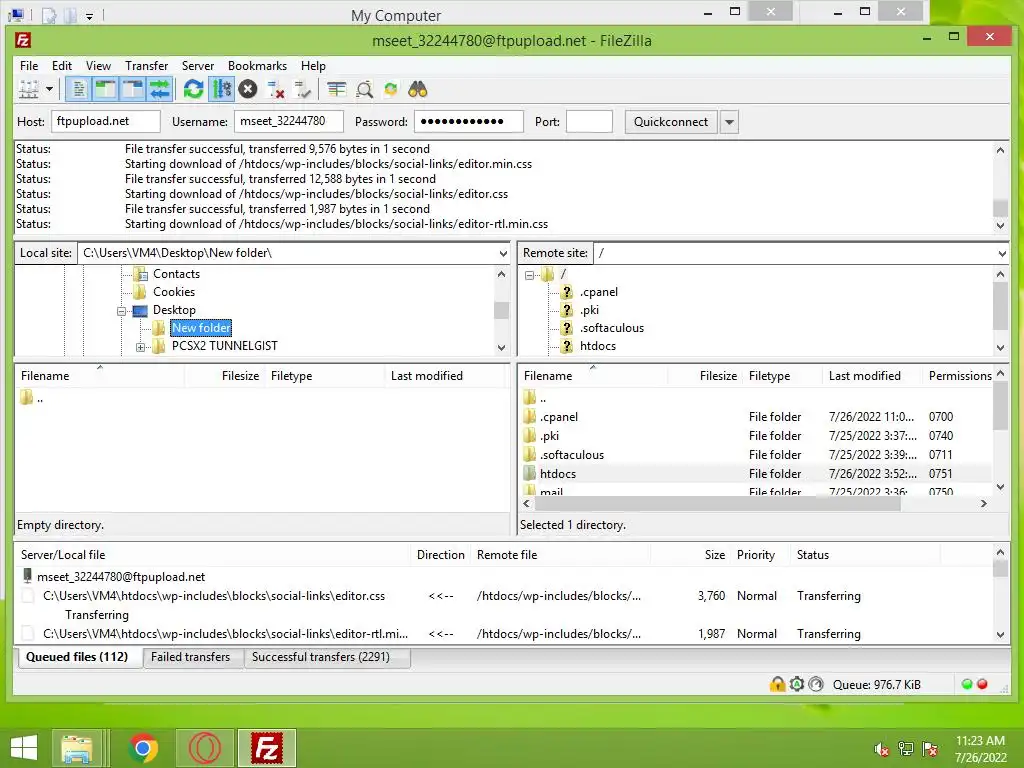The width and height of the screenshot is (1024, 768).
Task: Click the Password input field
Action: [468, 121]
